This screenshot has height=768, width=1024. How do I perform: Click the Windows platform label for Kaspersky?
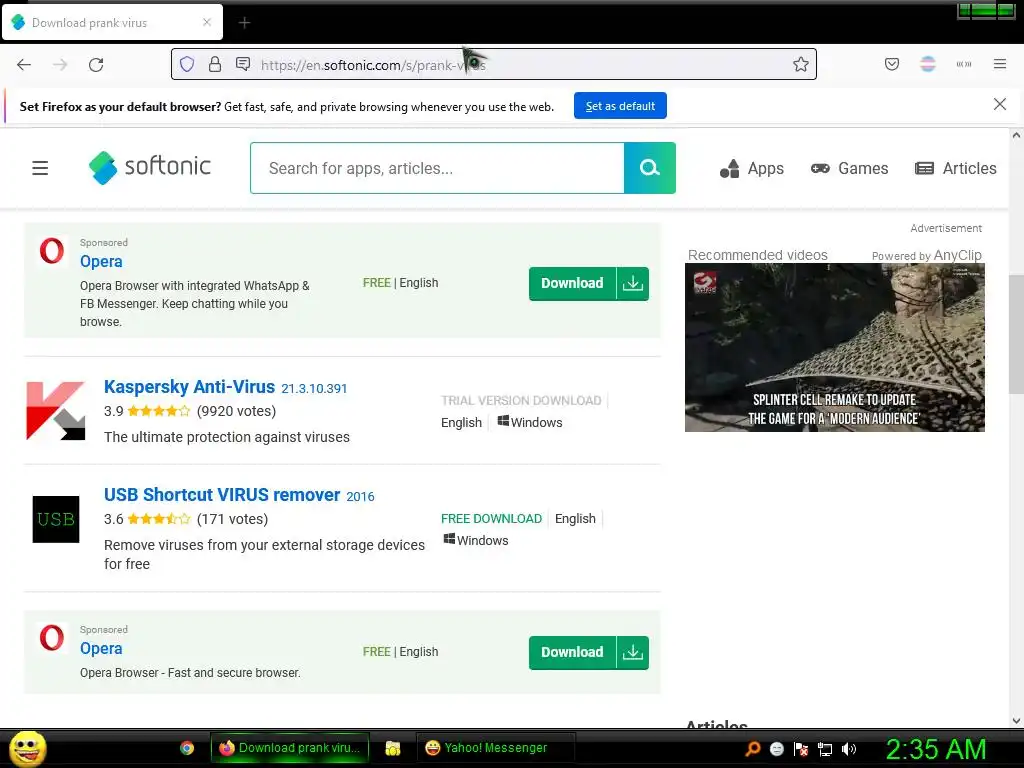(530, 423)
